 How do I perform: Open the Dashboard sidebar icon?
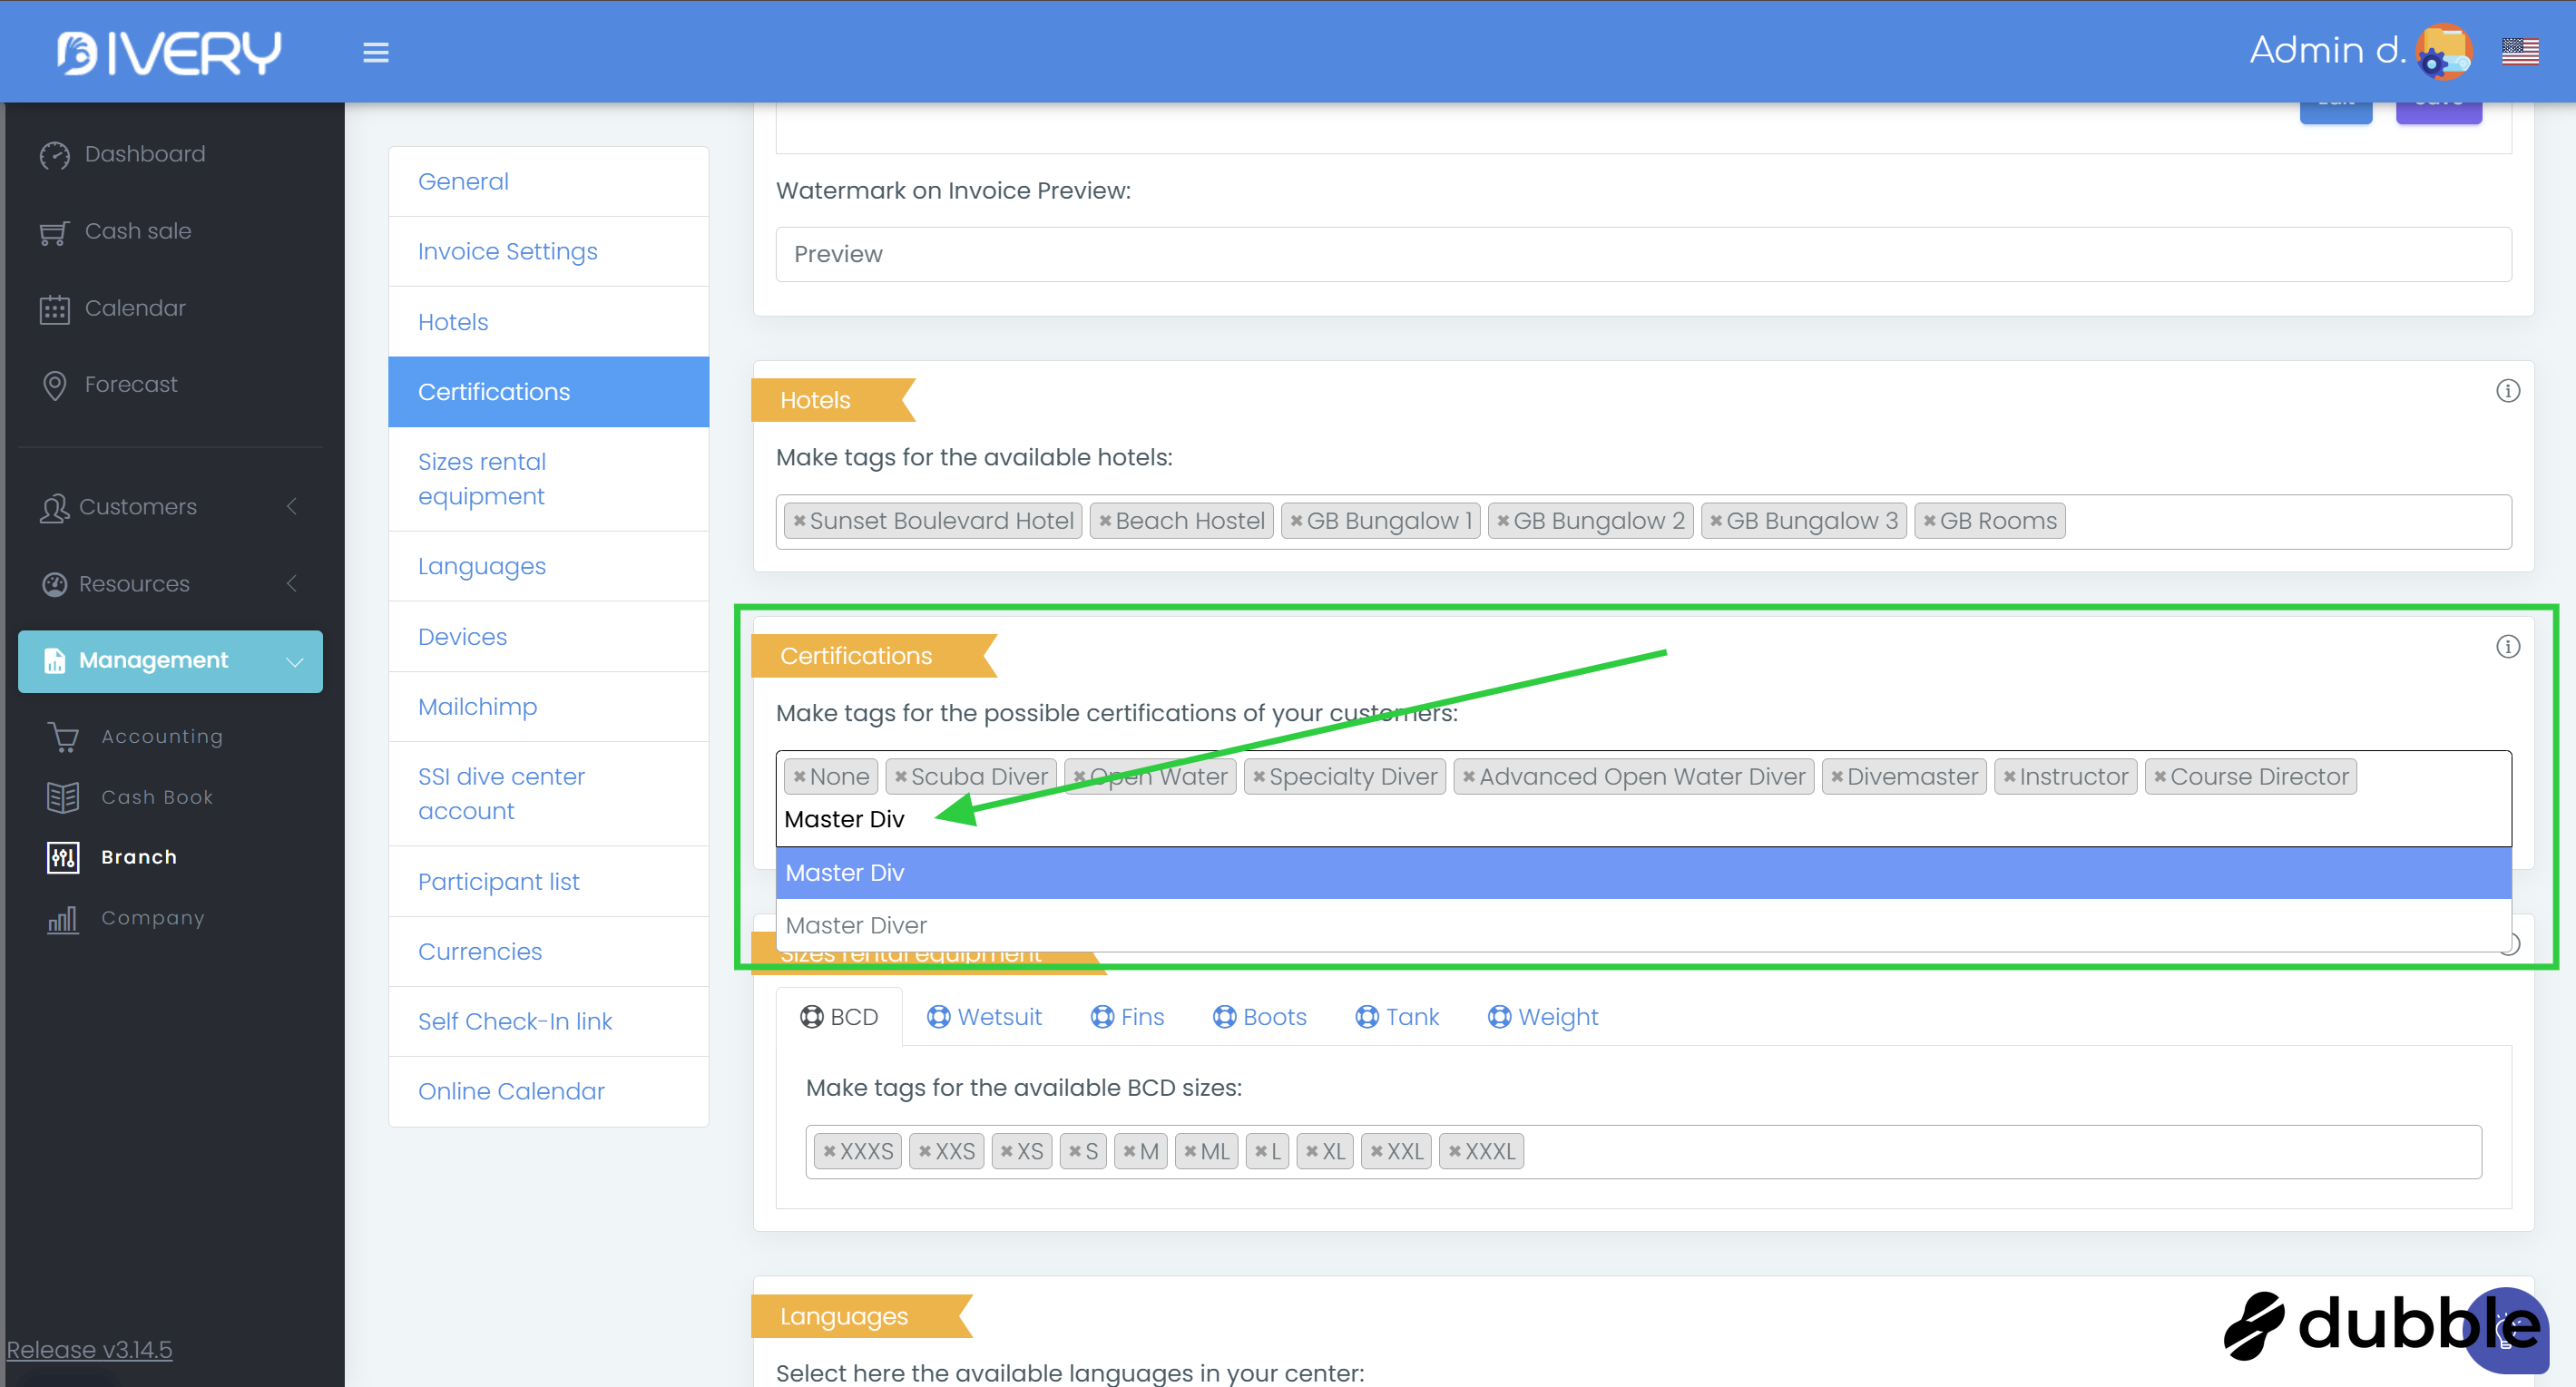[54, 155]
